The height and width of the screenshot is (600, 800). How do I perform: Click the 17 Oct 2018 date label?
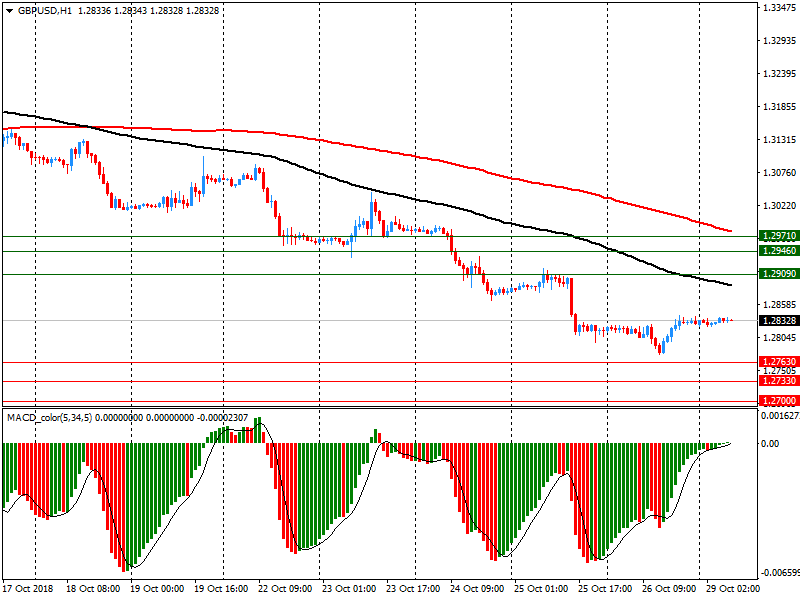[x=28, y=589]
